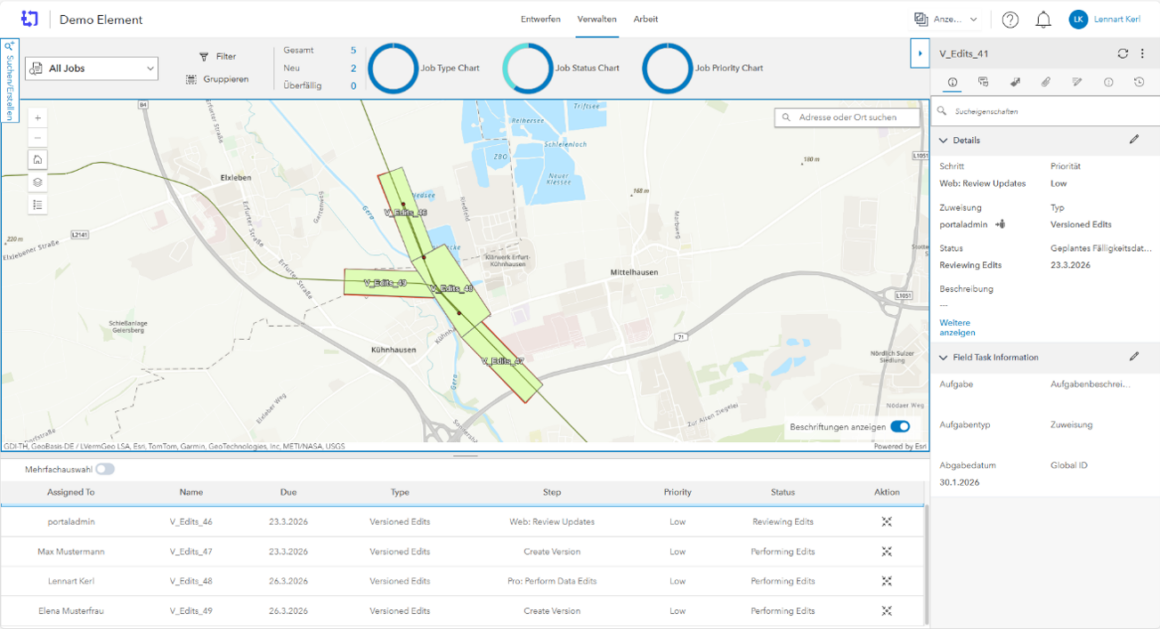Sort table by Assigned To column
Screen dimensions: 1160x629
[x=71, y=492]
